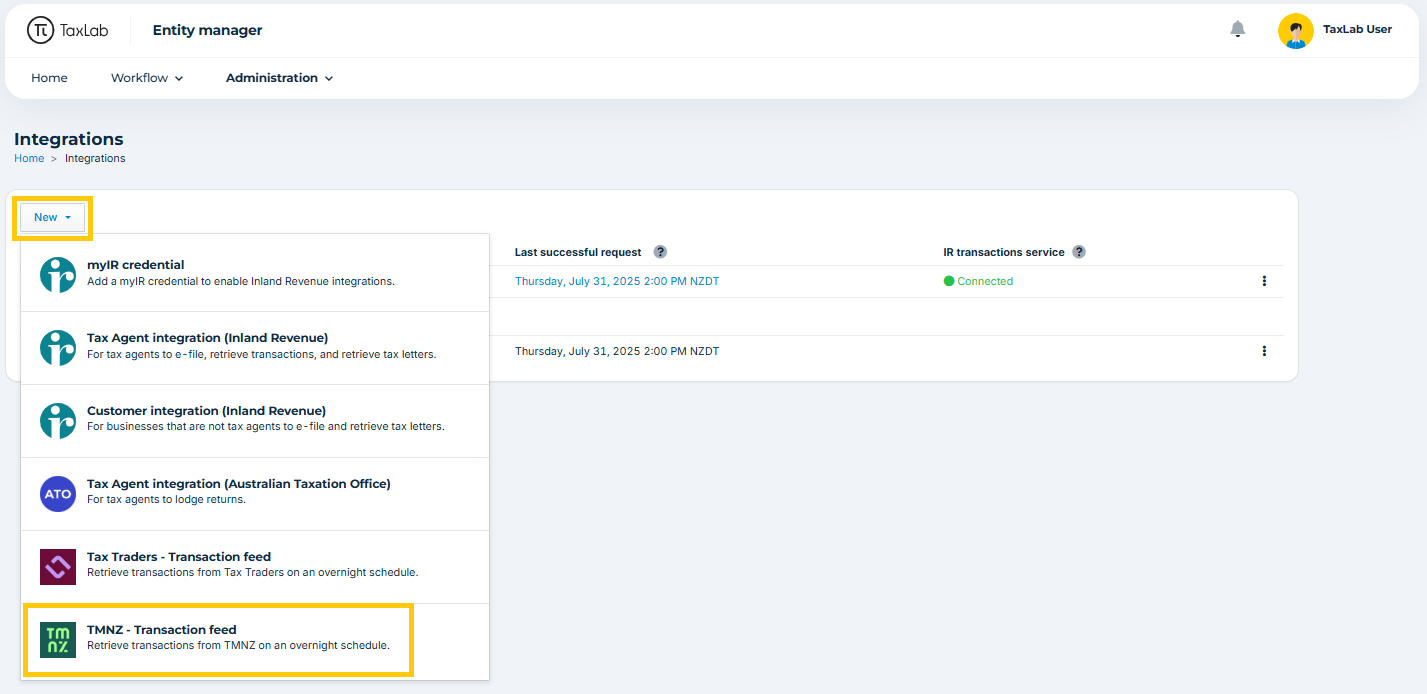Click the second row's request date text
1427x694 pixels.
pos(617,351)
